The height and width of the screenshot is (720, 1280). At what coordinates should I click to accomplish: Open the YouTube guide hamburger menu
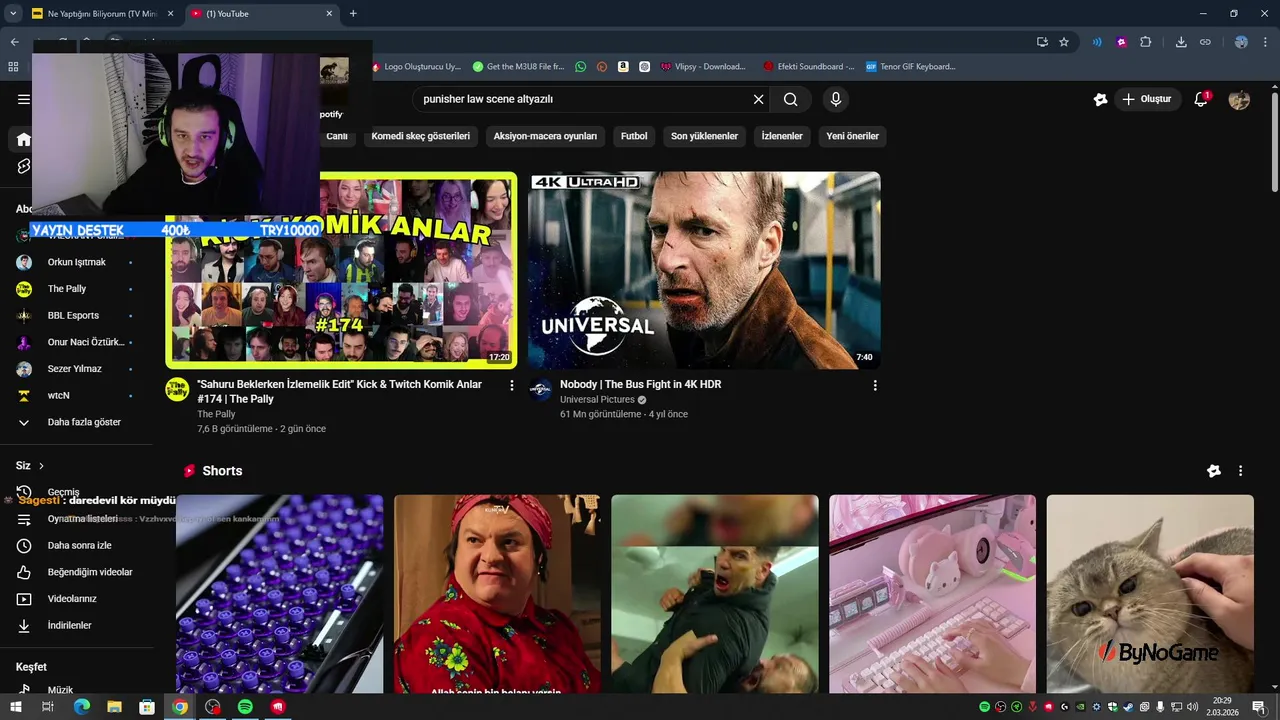point(24,99)
